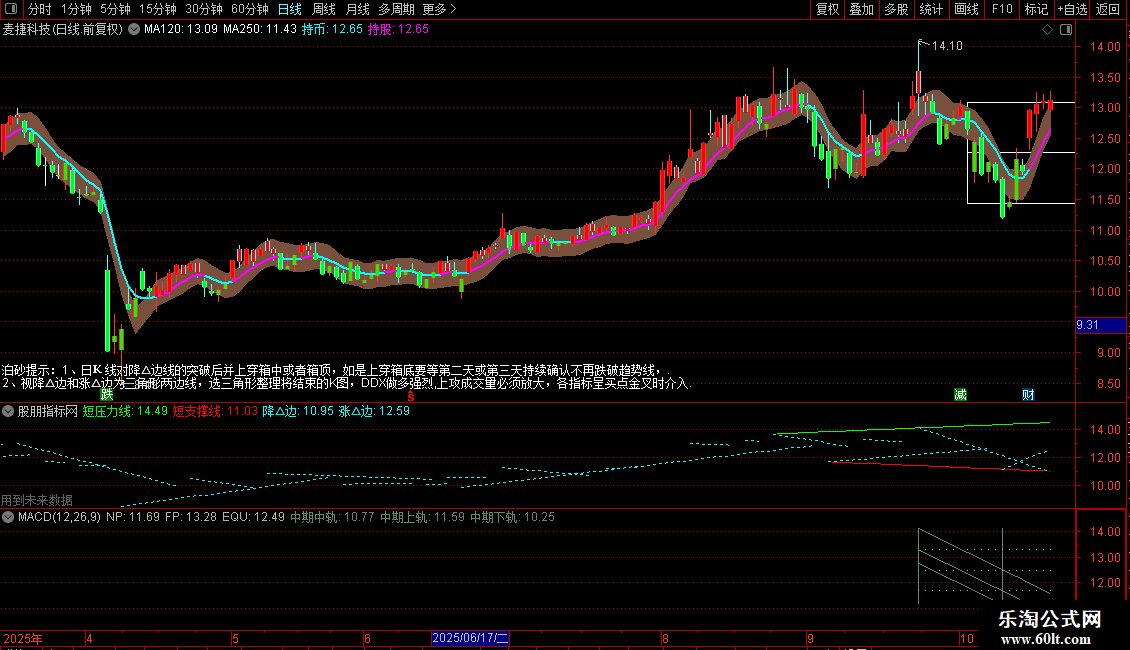
Task: Click the 股朋指标网 indicator name
Action: pos(48,411)
